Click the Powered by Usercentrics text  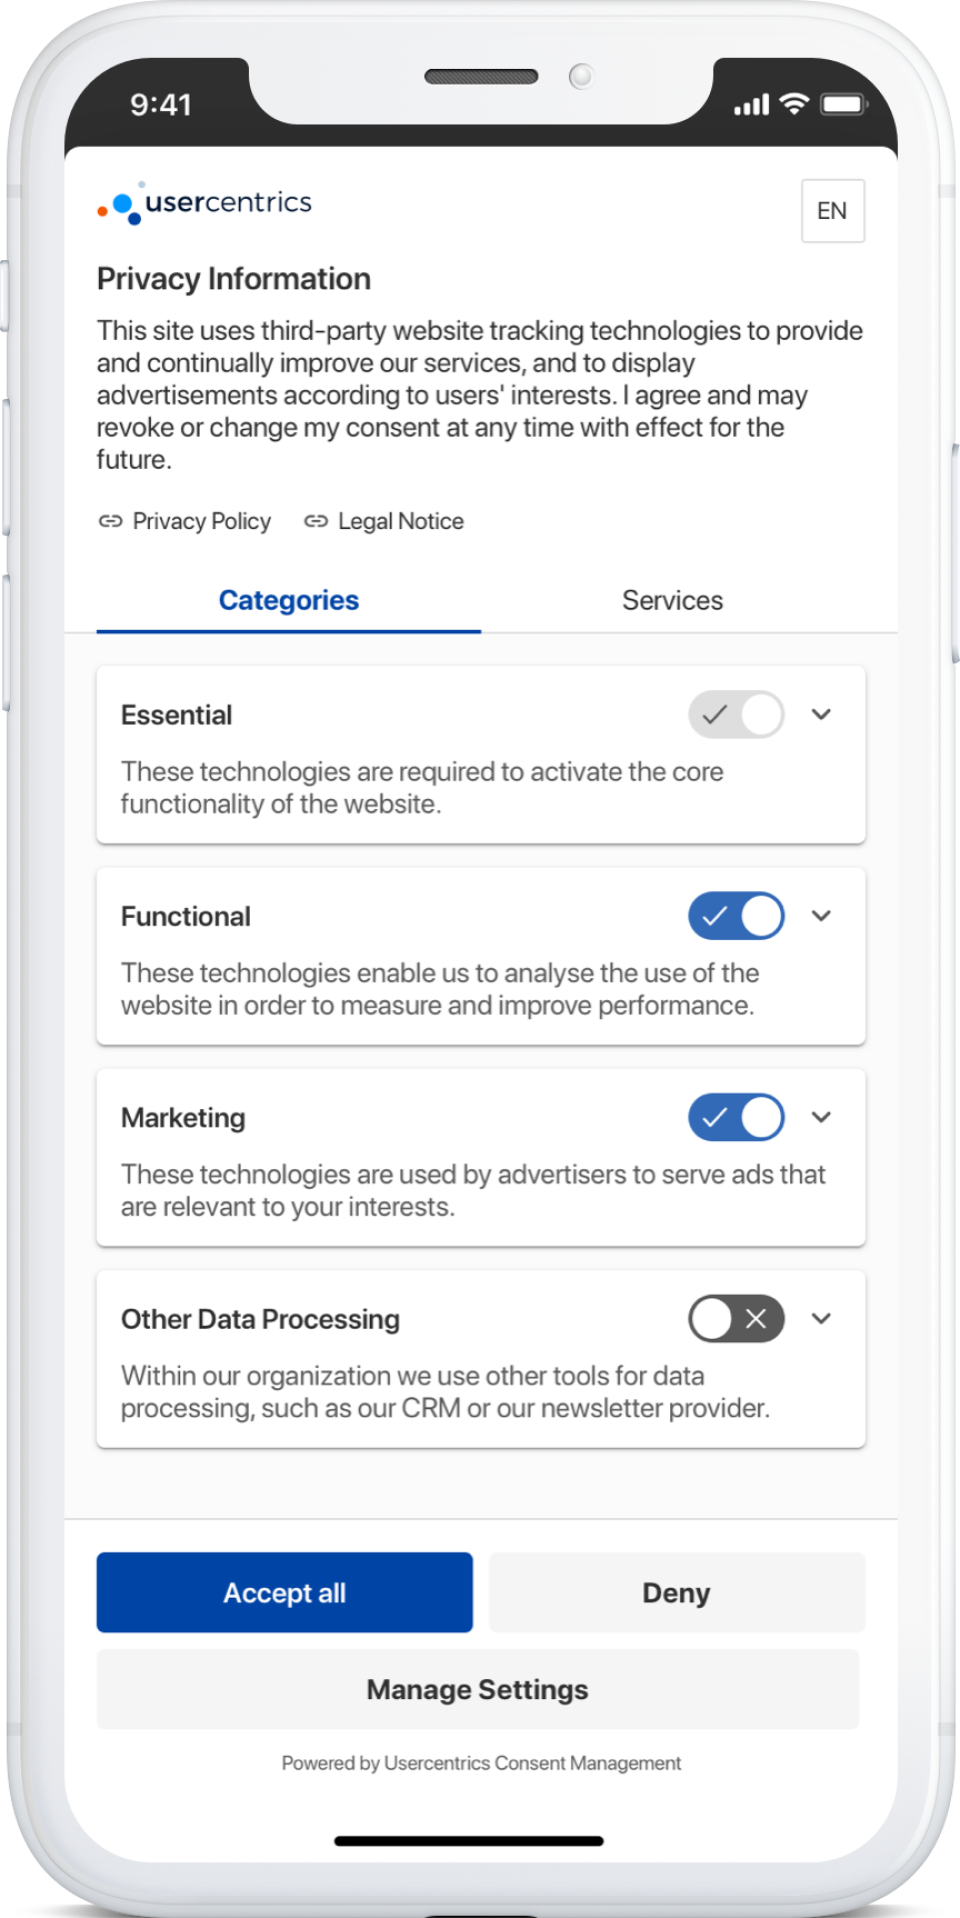click(480, 1763)
